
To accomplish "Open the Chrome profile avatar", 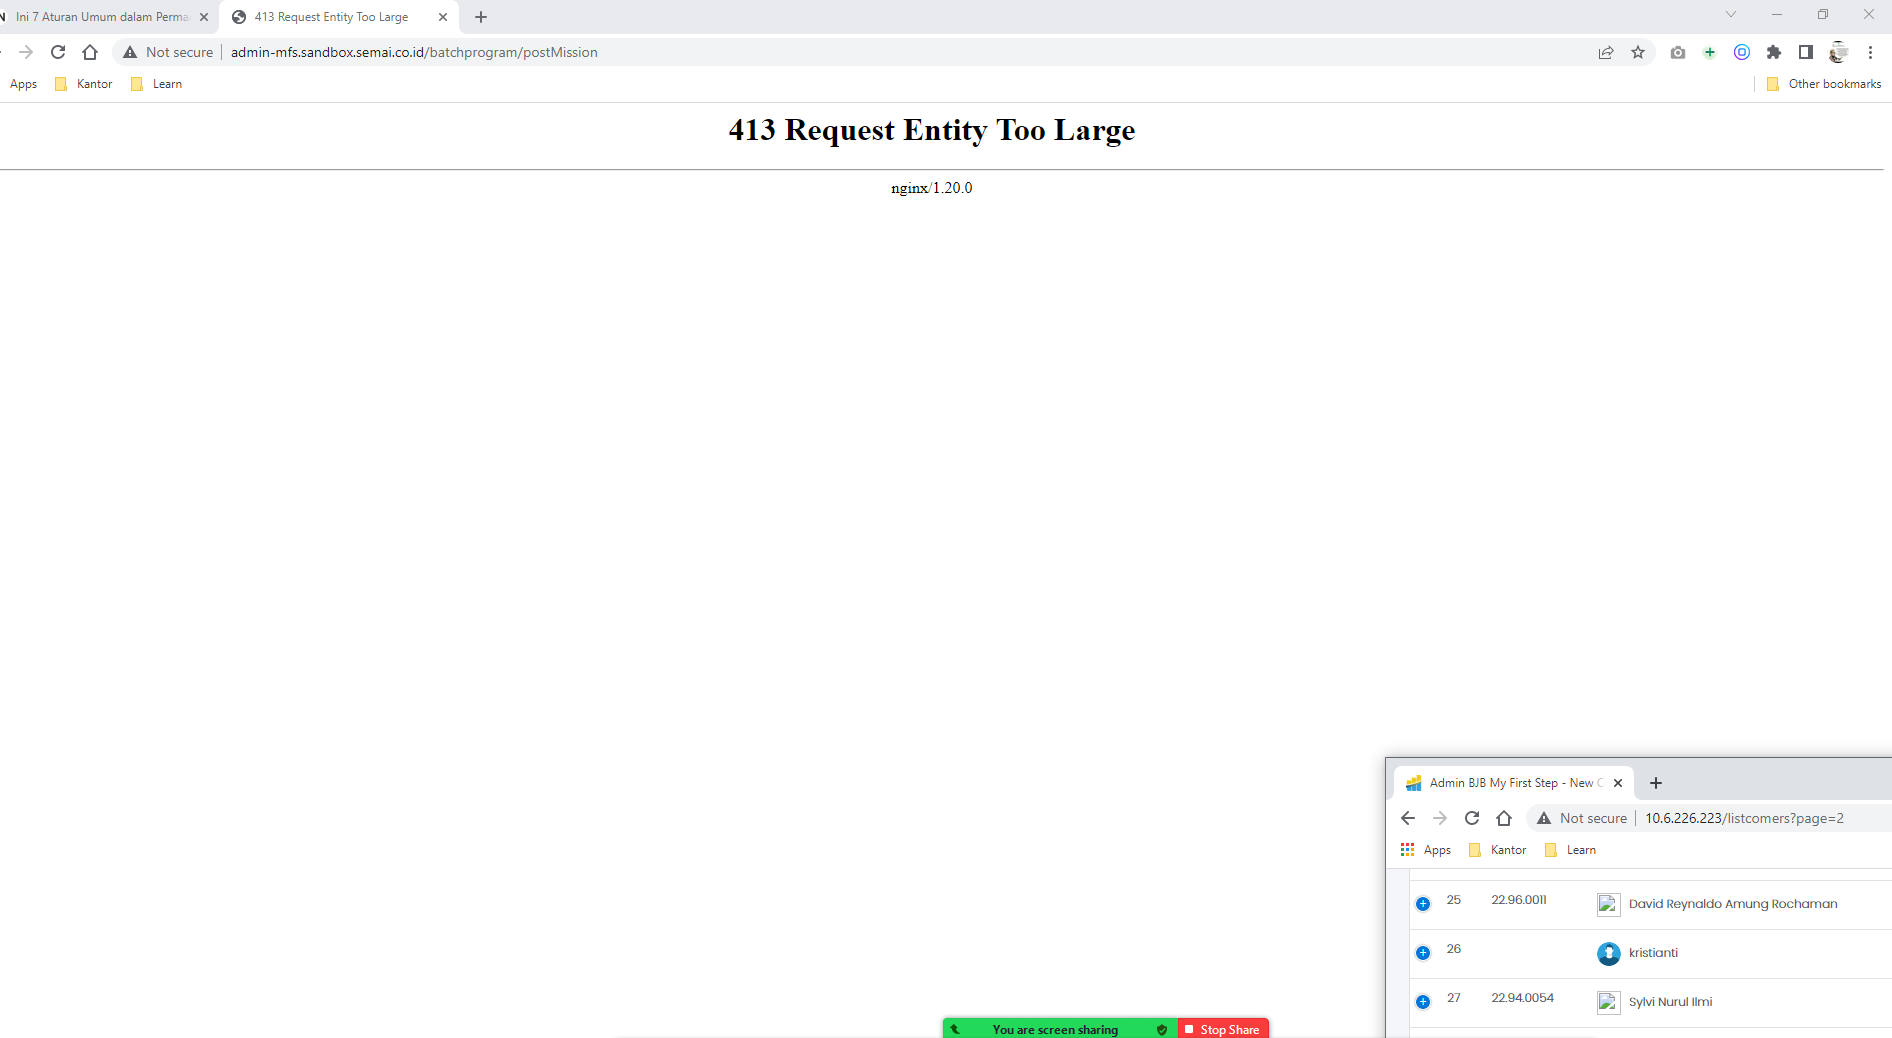I will (1838, 52).
